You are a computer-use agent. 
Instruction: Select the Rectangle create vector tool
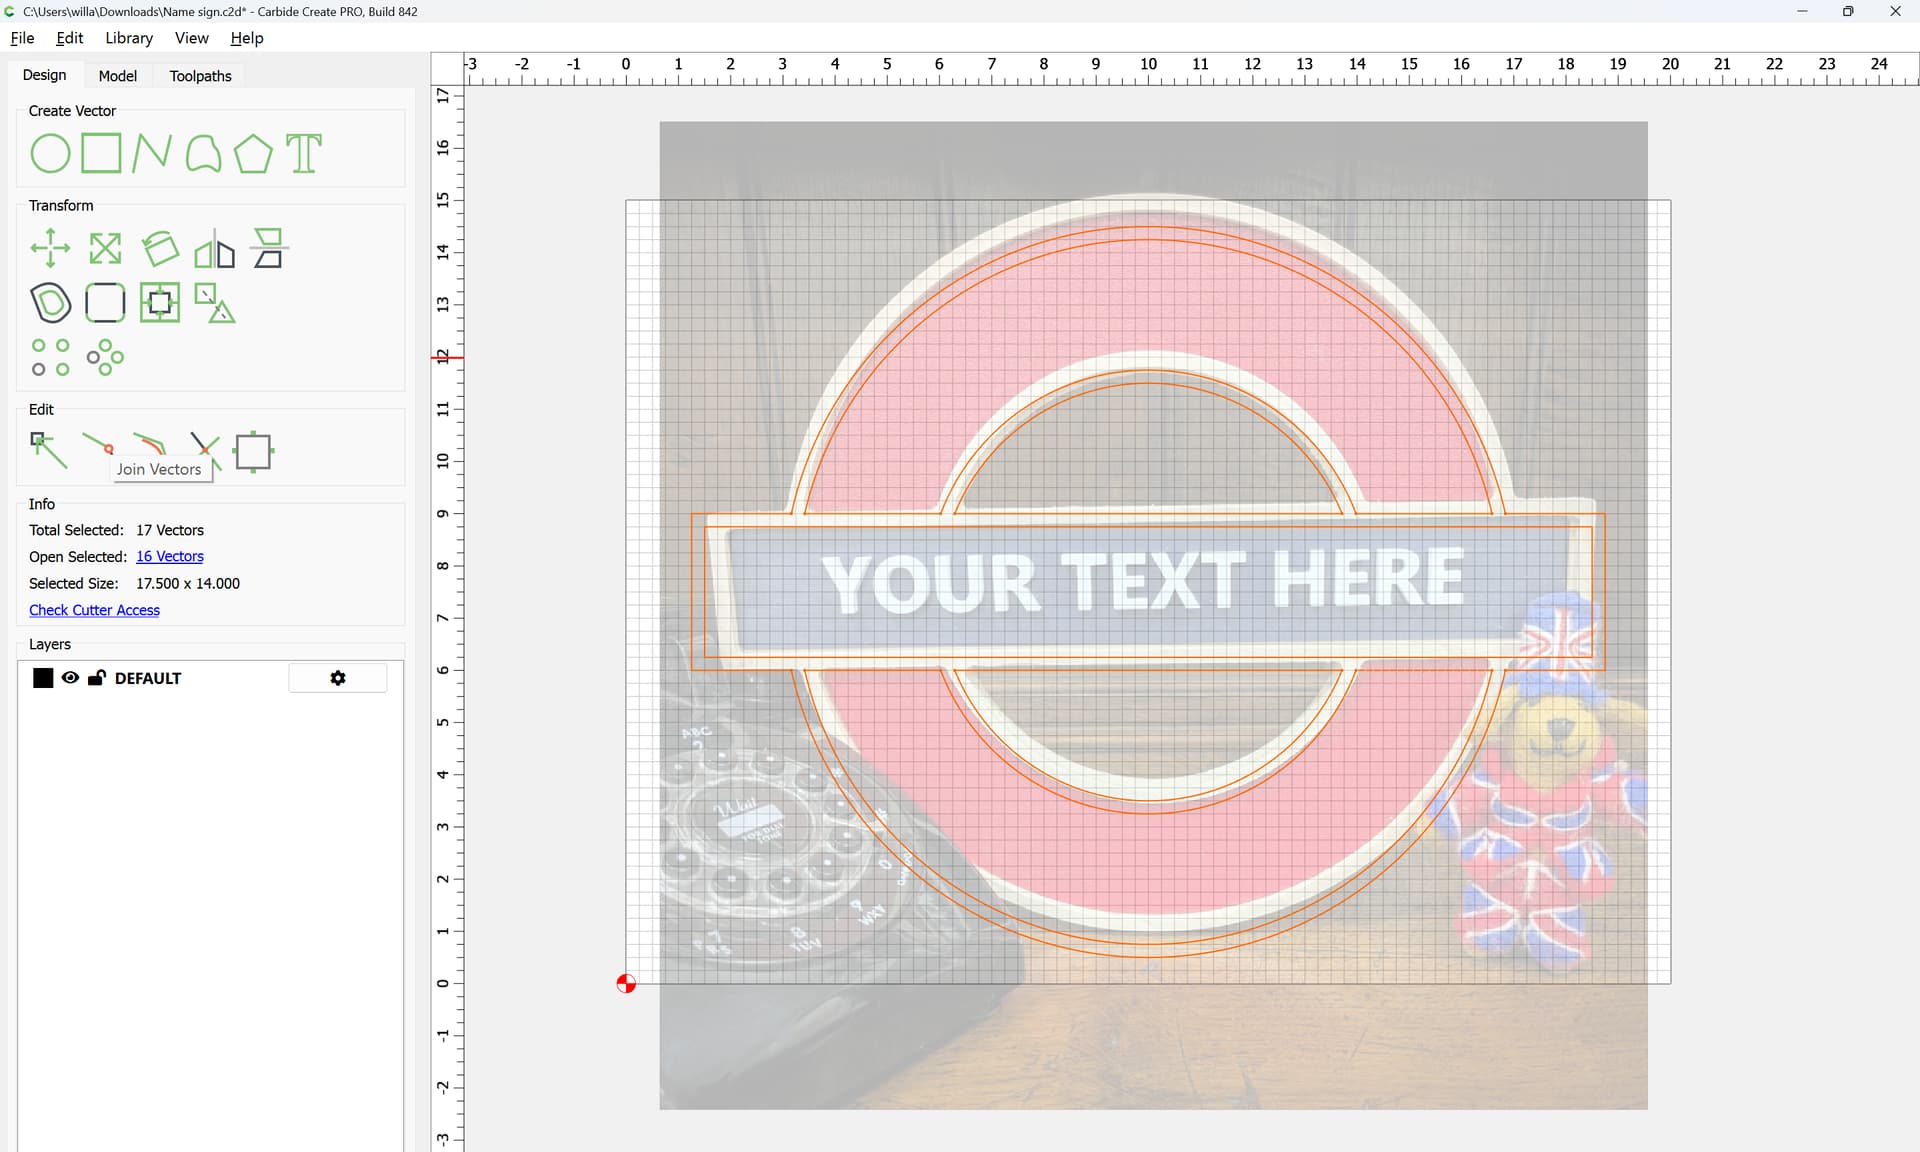click(x=101, y=154)
